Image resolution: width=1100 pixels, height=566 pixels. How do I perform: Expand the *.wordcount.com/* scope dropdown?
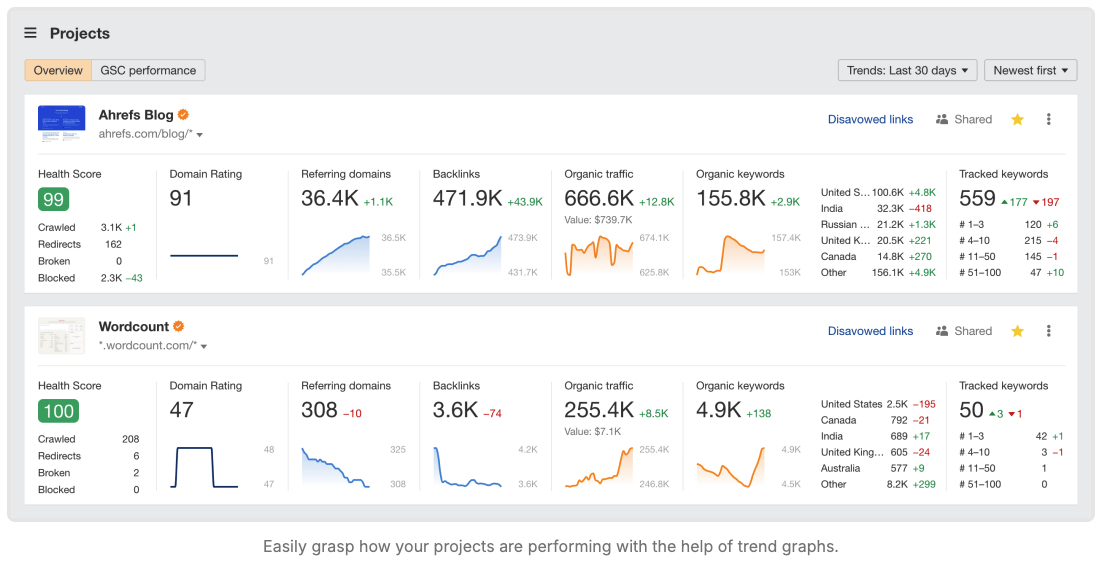[x=203, y=346]
